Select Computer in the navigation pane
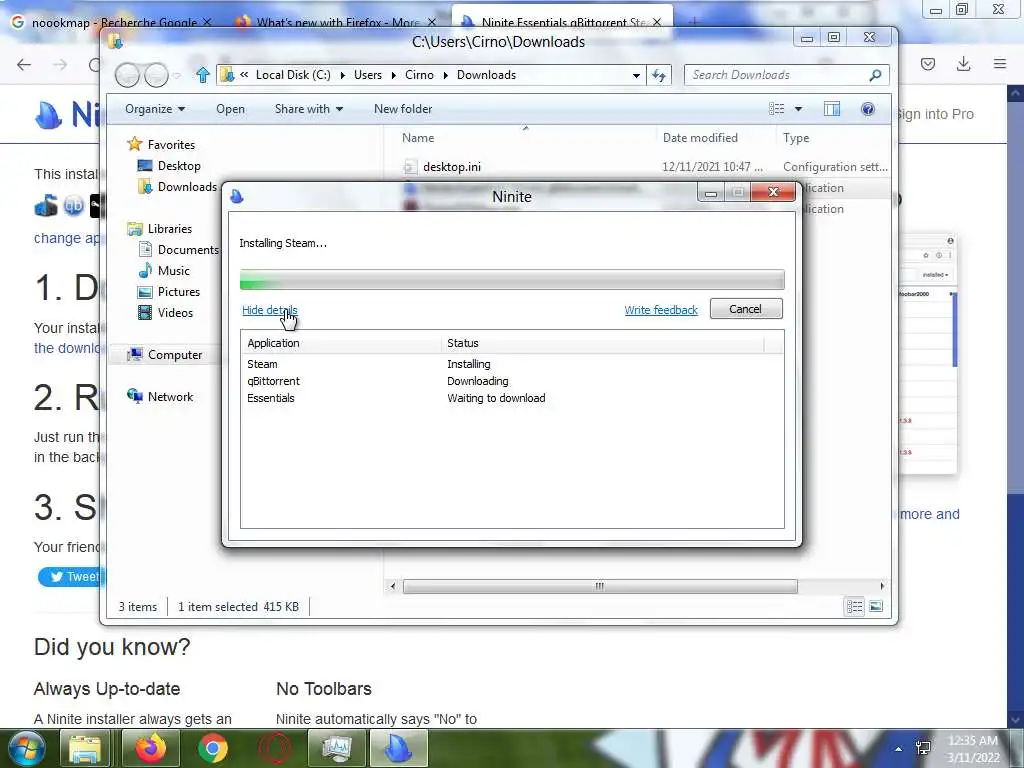This screenshot has width=1024, height=768. [x=175, y=355]
